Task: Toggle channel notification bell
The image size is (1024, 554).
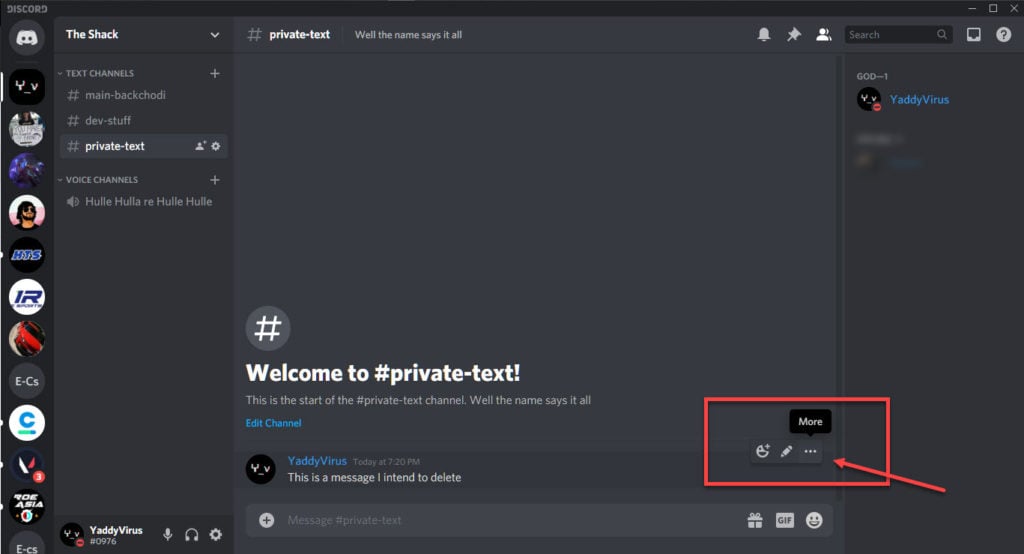Action: 763,35
